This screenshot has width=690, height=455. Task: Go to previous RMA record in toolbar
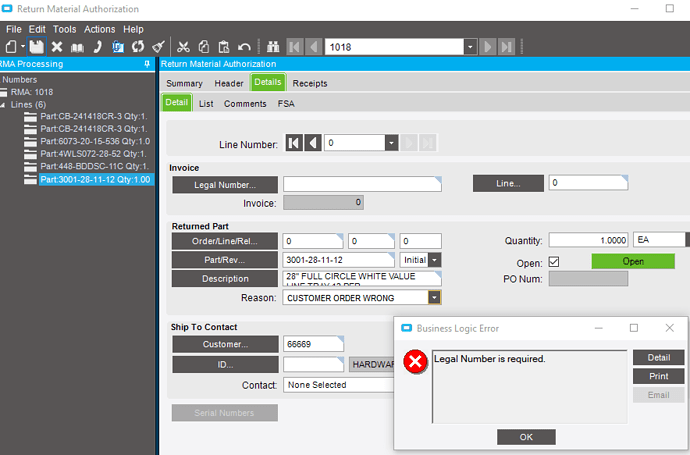pos(314,47)
